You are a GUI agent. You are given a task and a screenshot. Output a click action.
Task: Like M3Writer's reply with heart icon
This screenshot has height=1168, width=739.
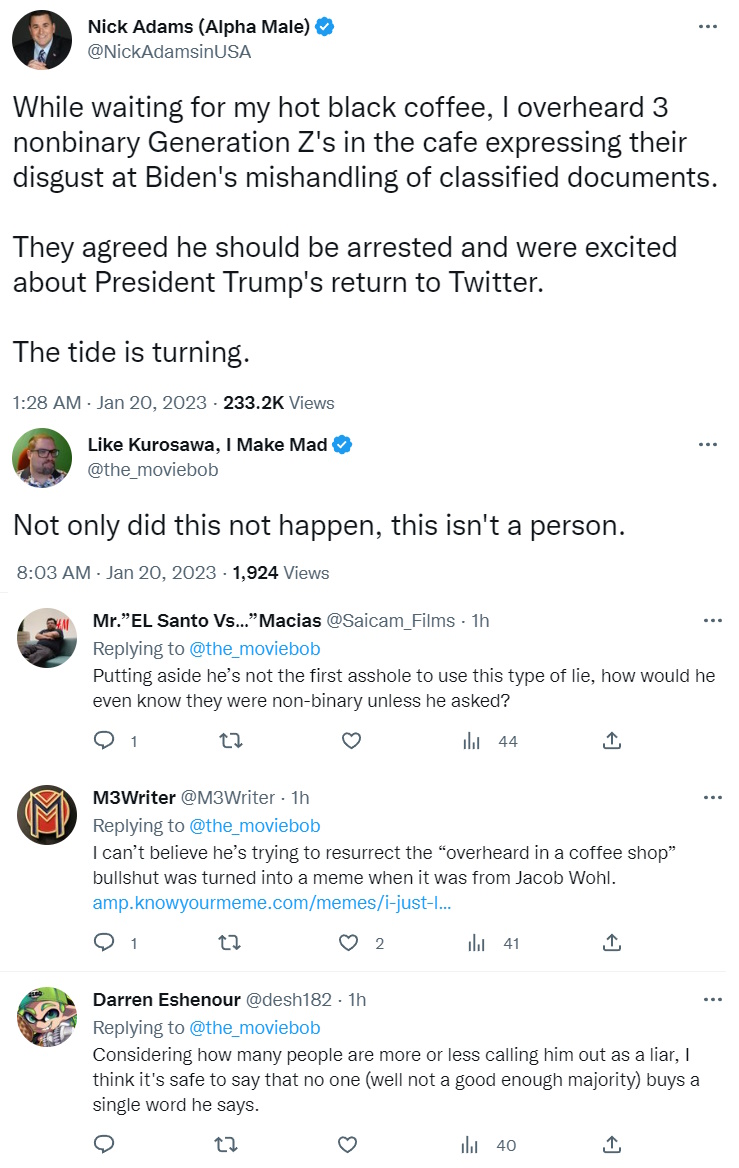coord(349,942)
